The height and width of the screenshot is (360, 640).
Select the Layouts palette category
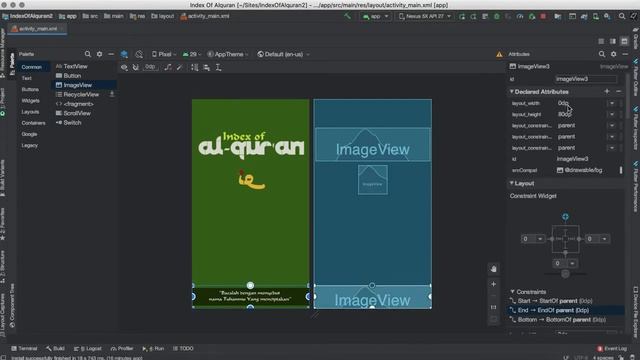pyautogui.click(x=30, y=111)
